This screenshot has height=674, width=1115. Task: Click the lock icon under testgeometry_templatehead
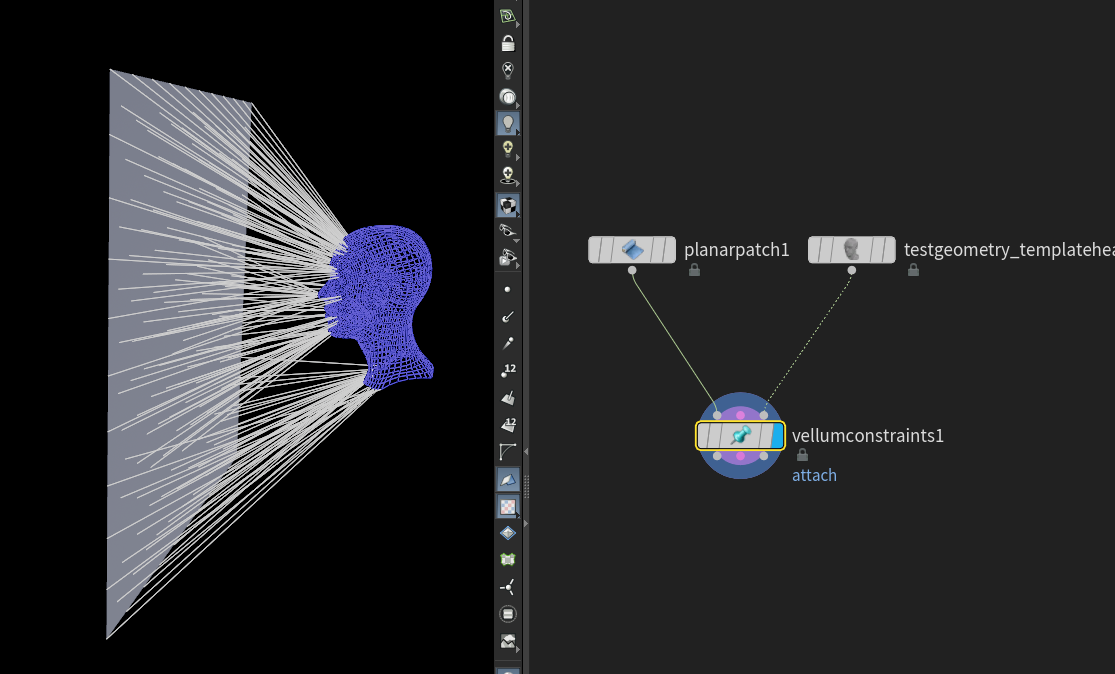tap(914, 270)
